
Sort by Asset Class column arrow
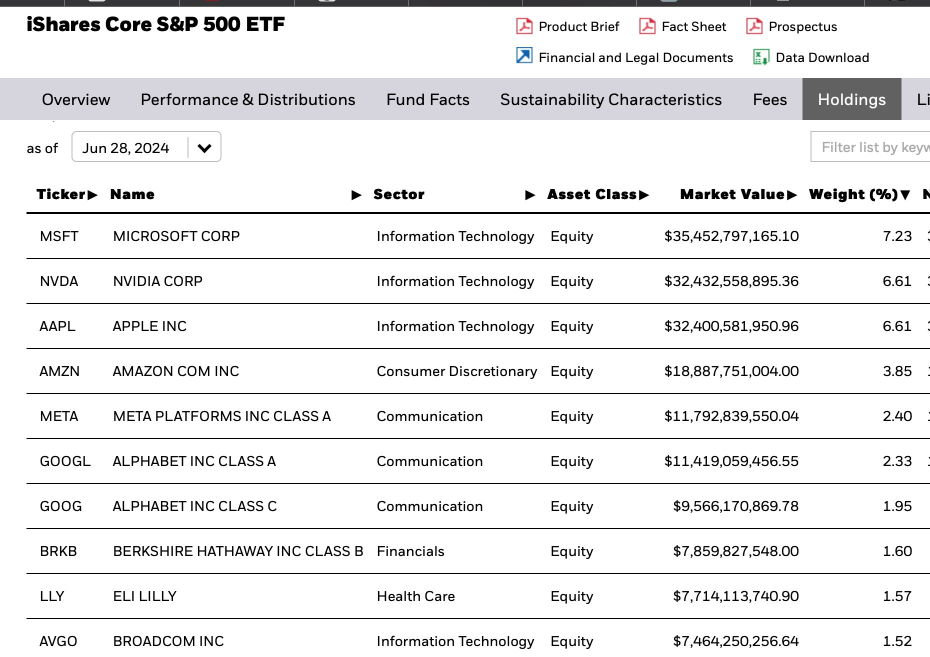(644, 195)
